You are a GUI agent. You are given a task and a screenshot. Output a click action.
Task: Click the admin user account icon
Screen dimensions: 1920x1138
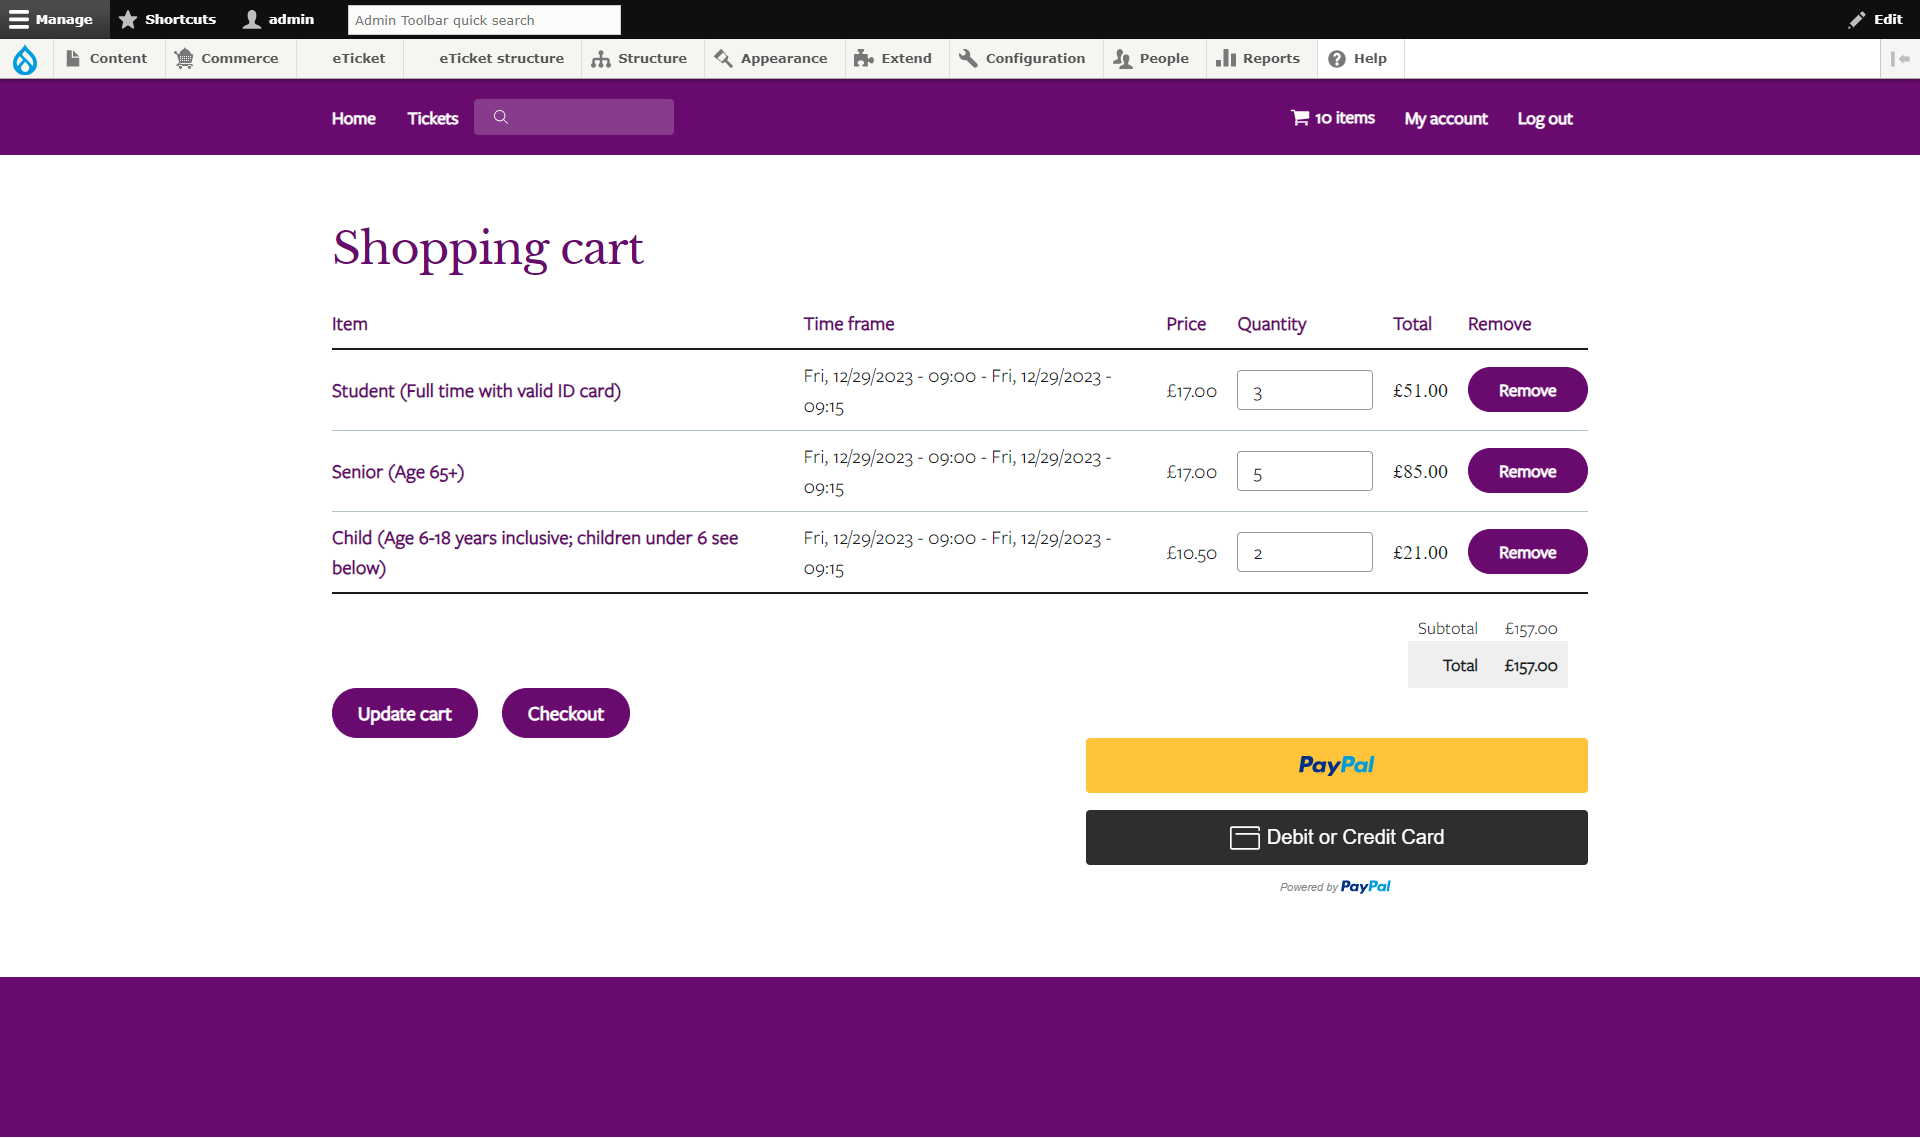coord(251,19)
